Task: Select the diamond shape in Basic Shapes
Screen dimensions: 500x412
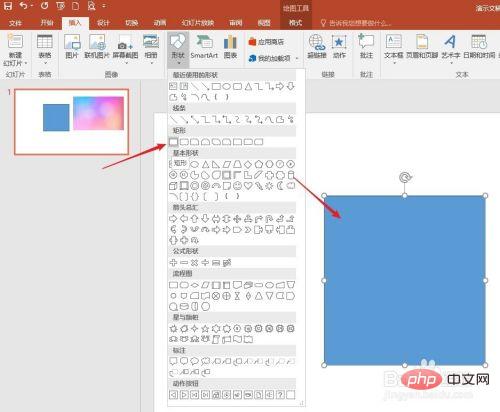Action: [x=248, y=164]
